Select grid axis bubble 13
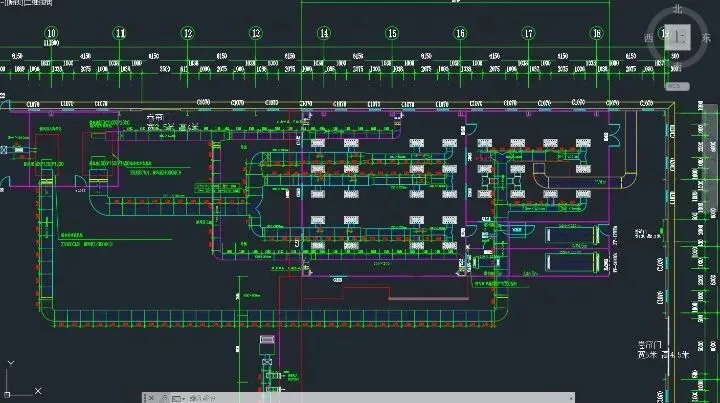This screenshot has height=403, width=720. click(x=256, y=33)
